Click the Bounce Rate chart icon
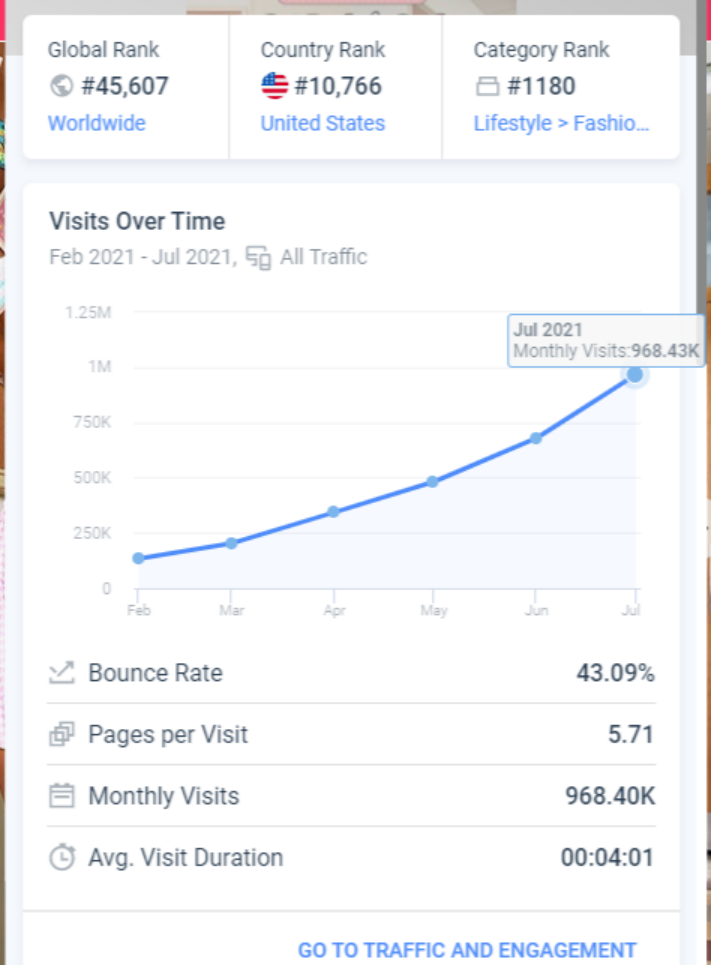711x965 pixels. point(62,673)
